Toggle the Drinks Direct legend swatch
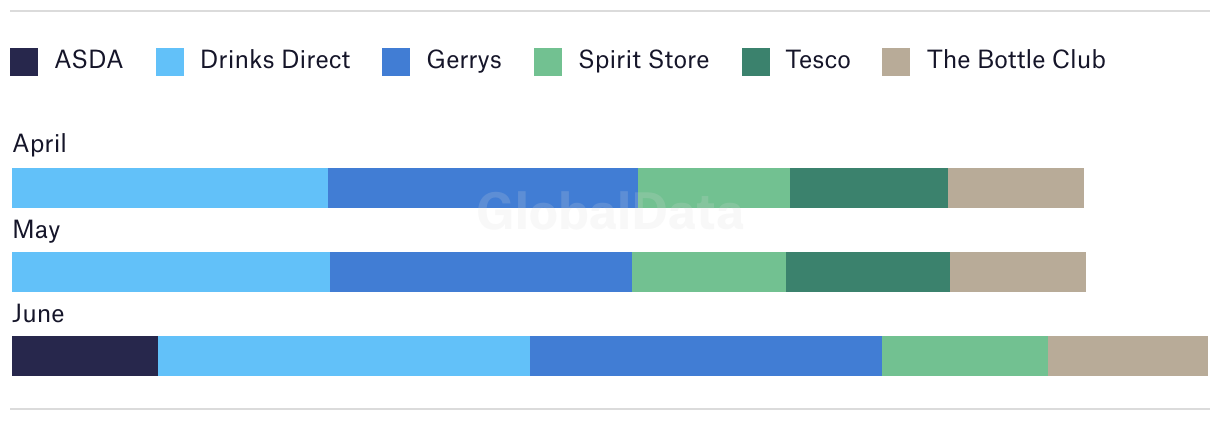 pos(170,62)
